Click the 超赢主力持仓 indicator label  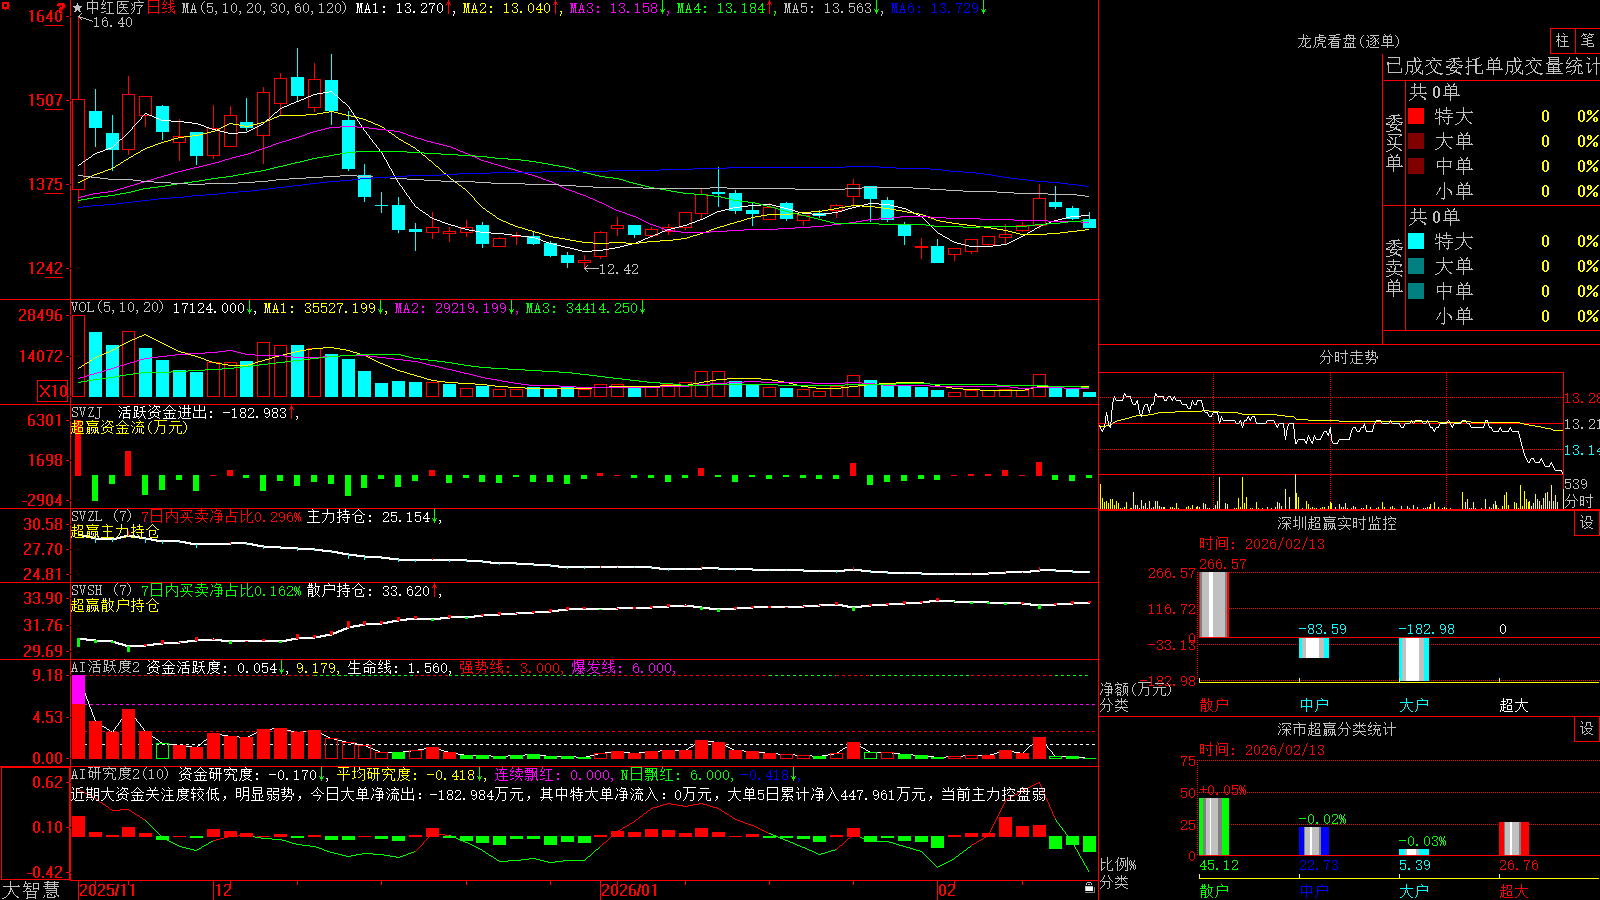115,531
